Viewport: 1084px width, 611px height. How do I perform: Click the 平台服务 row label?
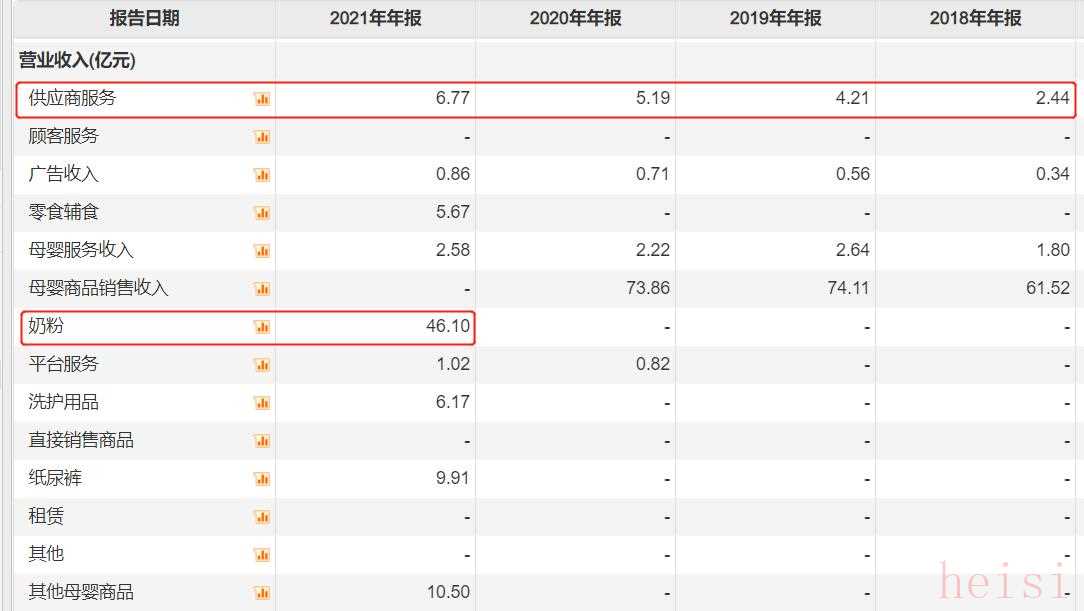pos(64,364)
